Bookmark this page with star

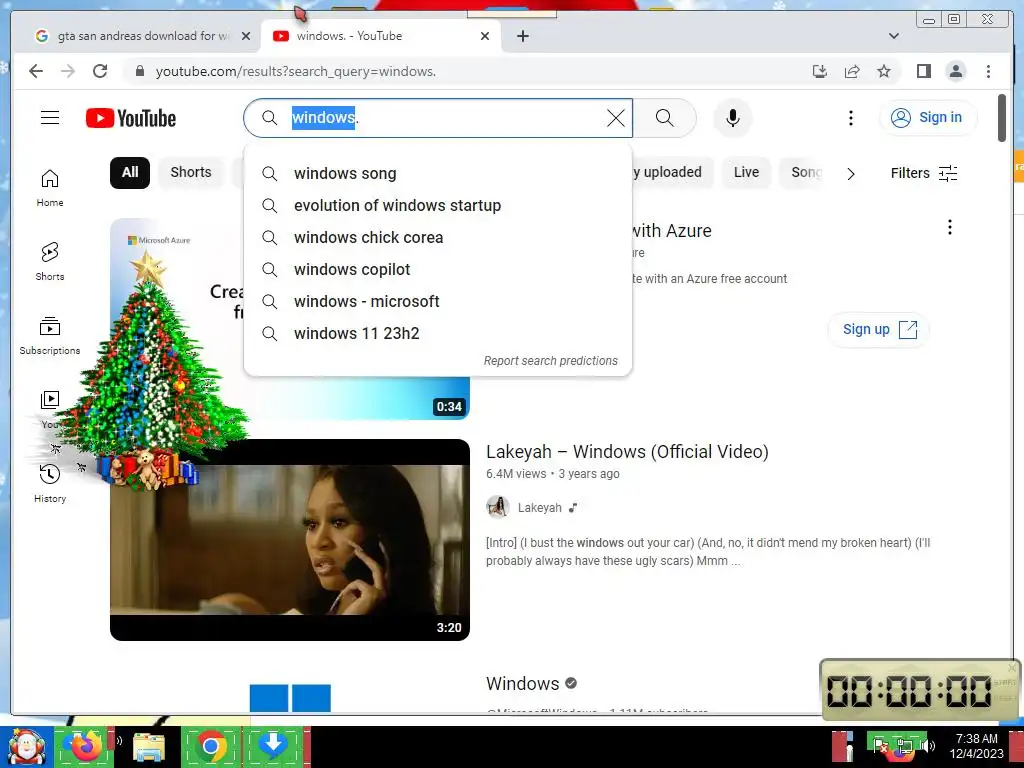(884, 71)
